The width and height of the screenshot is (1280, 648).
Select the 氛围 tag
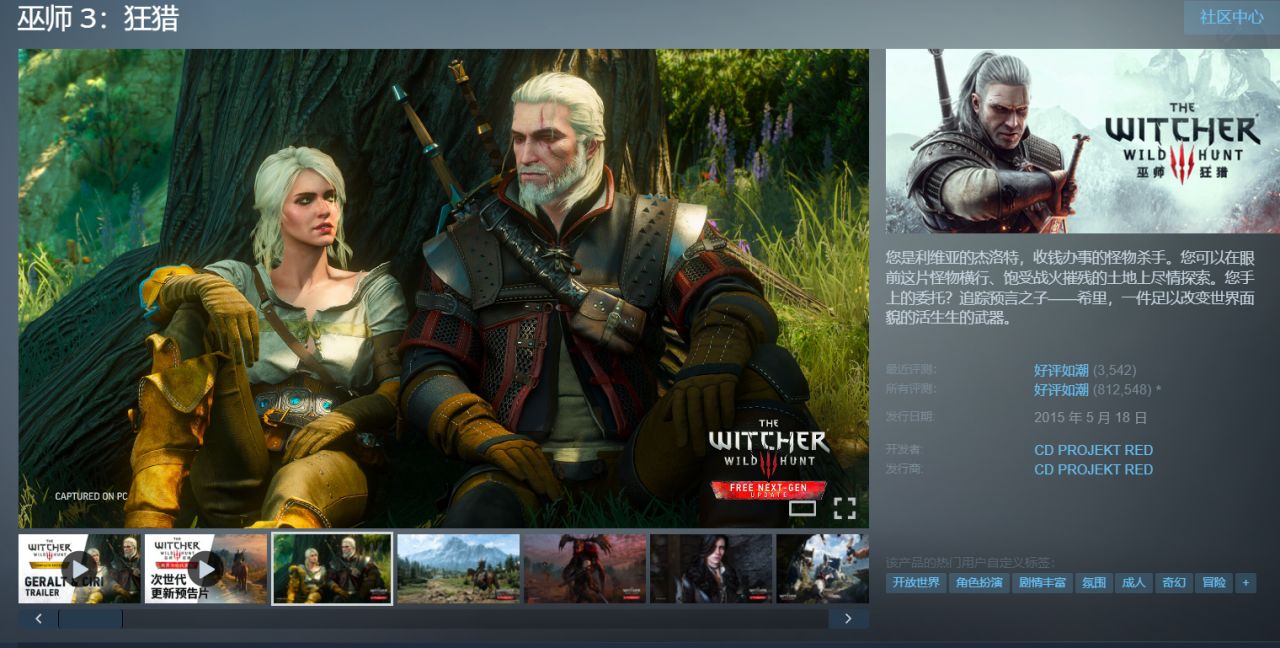click(1093, 582)
